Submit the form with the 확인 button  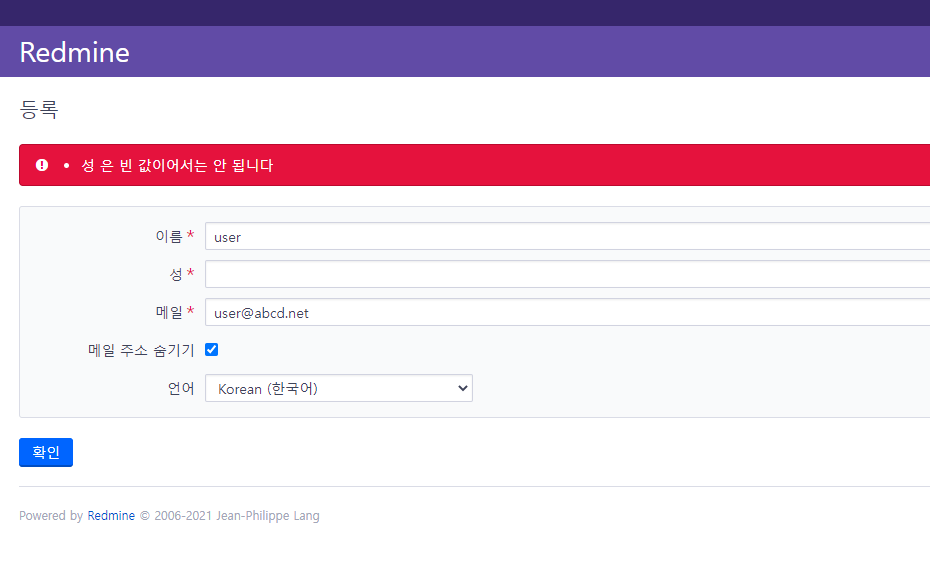pyautogui.click(x=46, y=452)
